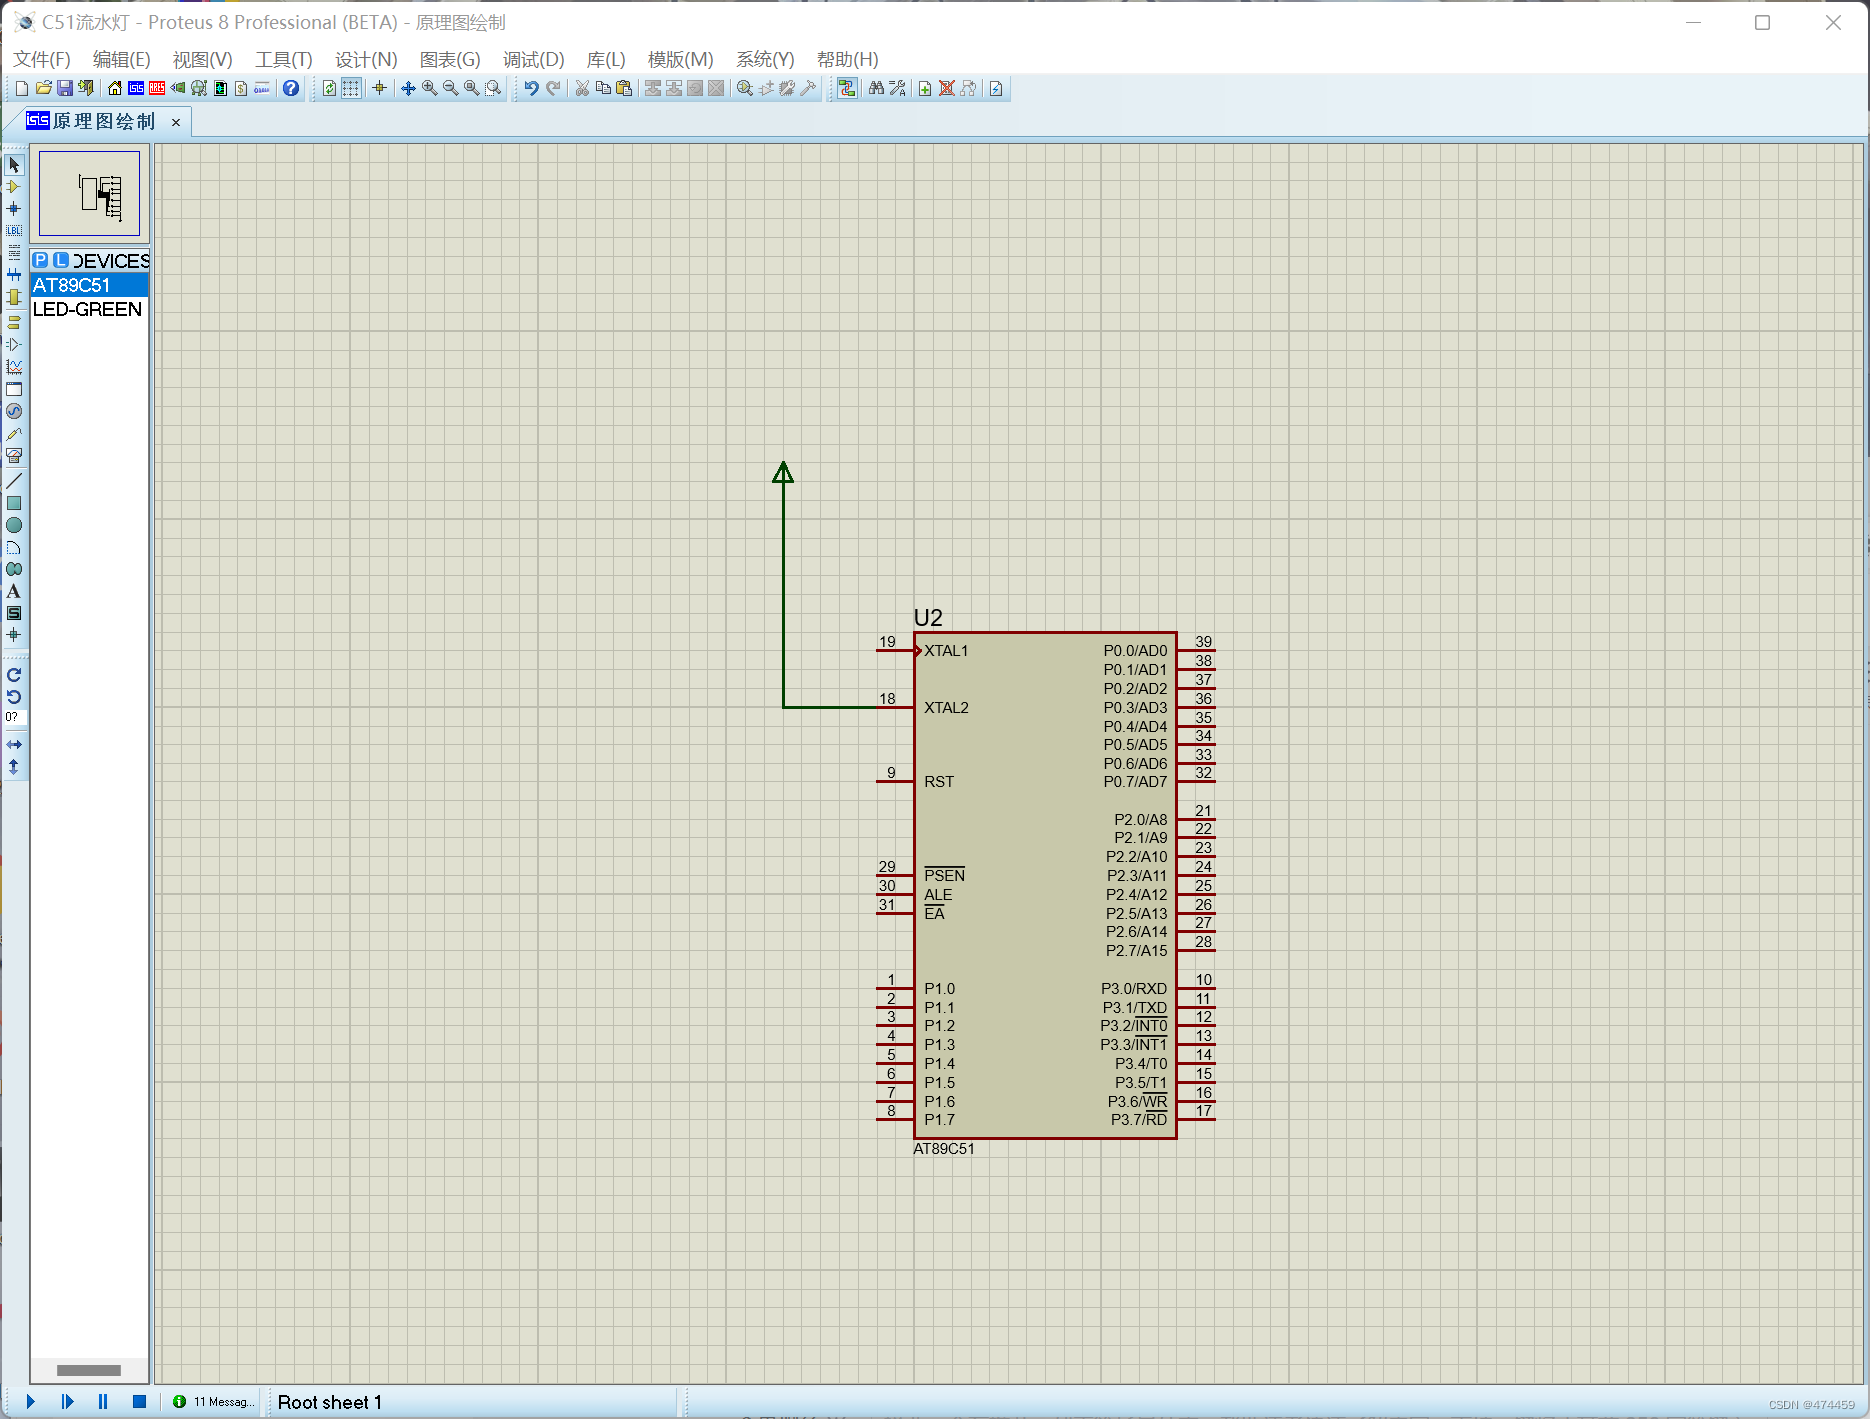Open the ISIS schematic capture icon
The image size is (1870, 1419).
(136, 88)
